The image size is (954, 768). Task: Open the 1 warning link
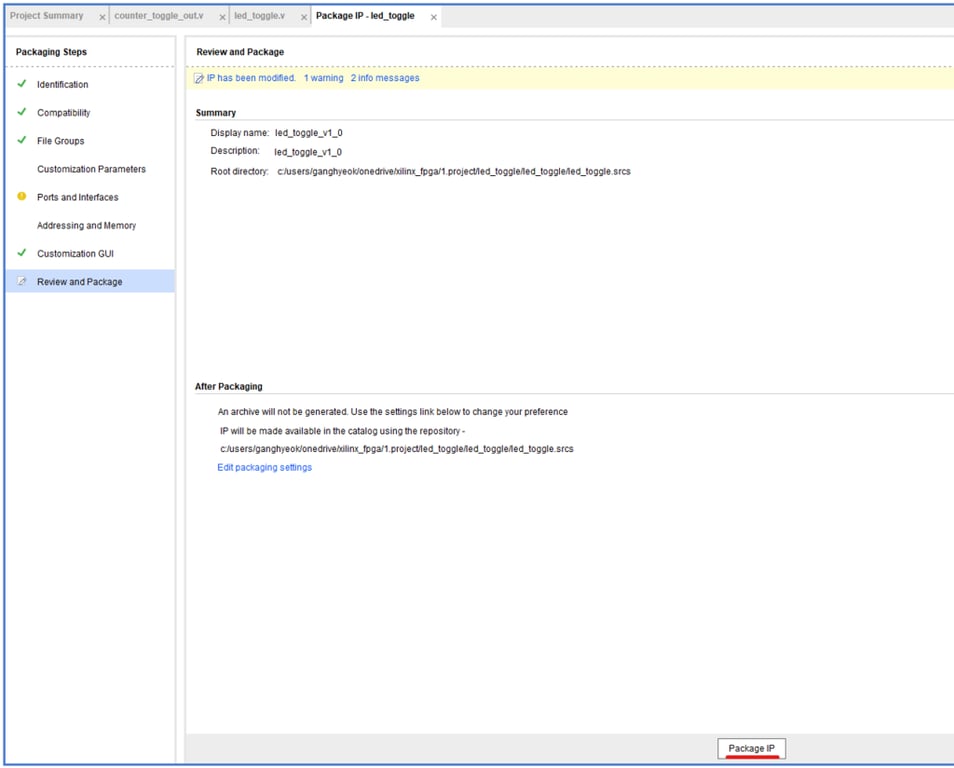(x=324, y=78)
